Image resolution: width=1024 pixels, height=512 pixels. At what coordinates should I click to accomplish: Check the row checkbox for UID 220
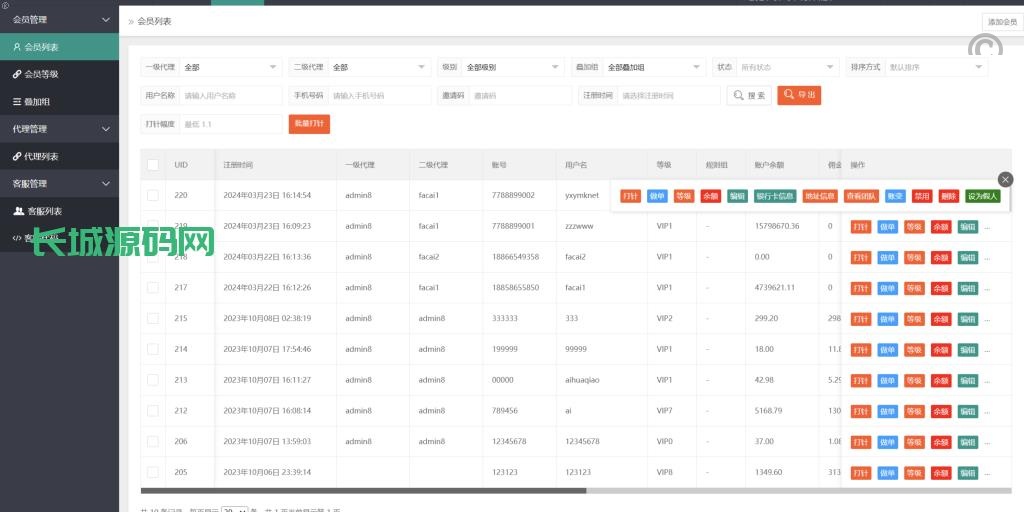coord(153,196)
